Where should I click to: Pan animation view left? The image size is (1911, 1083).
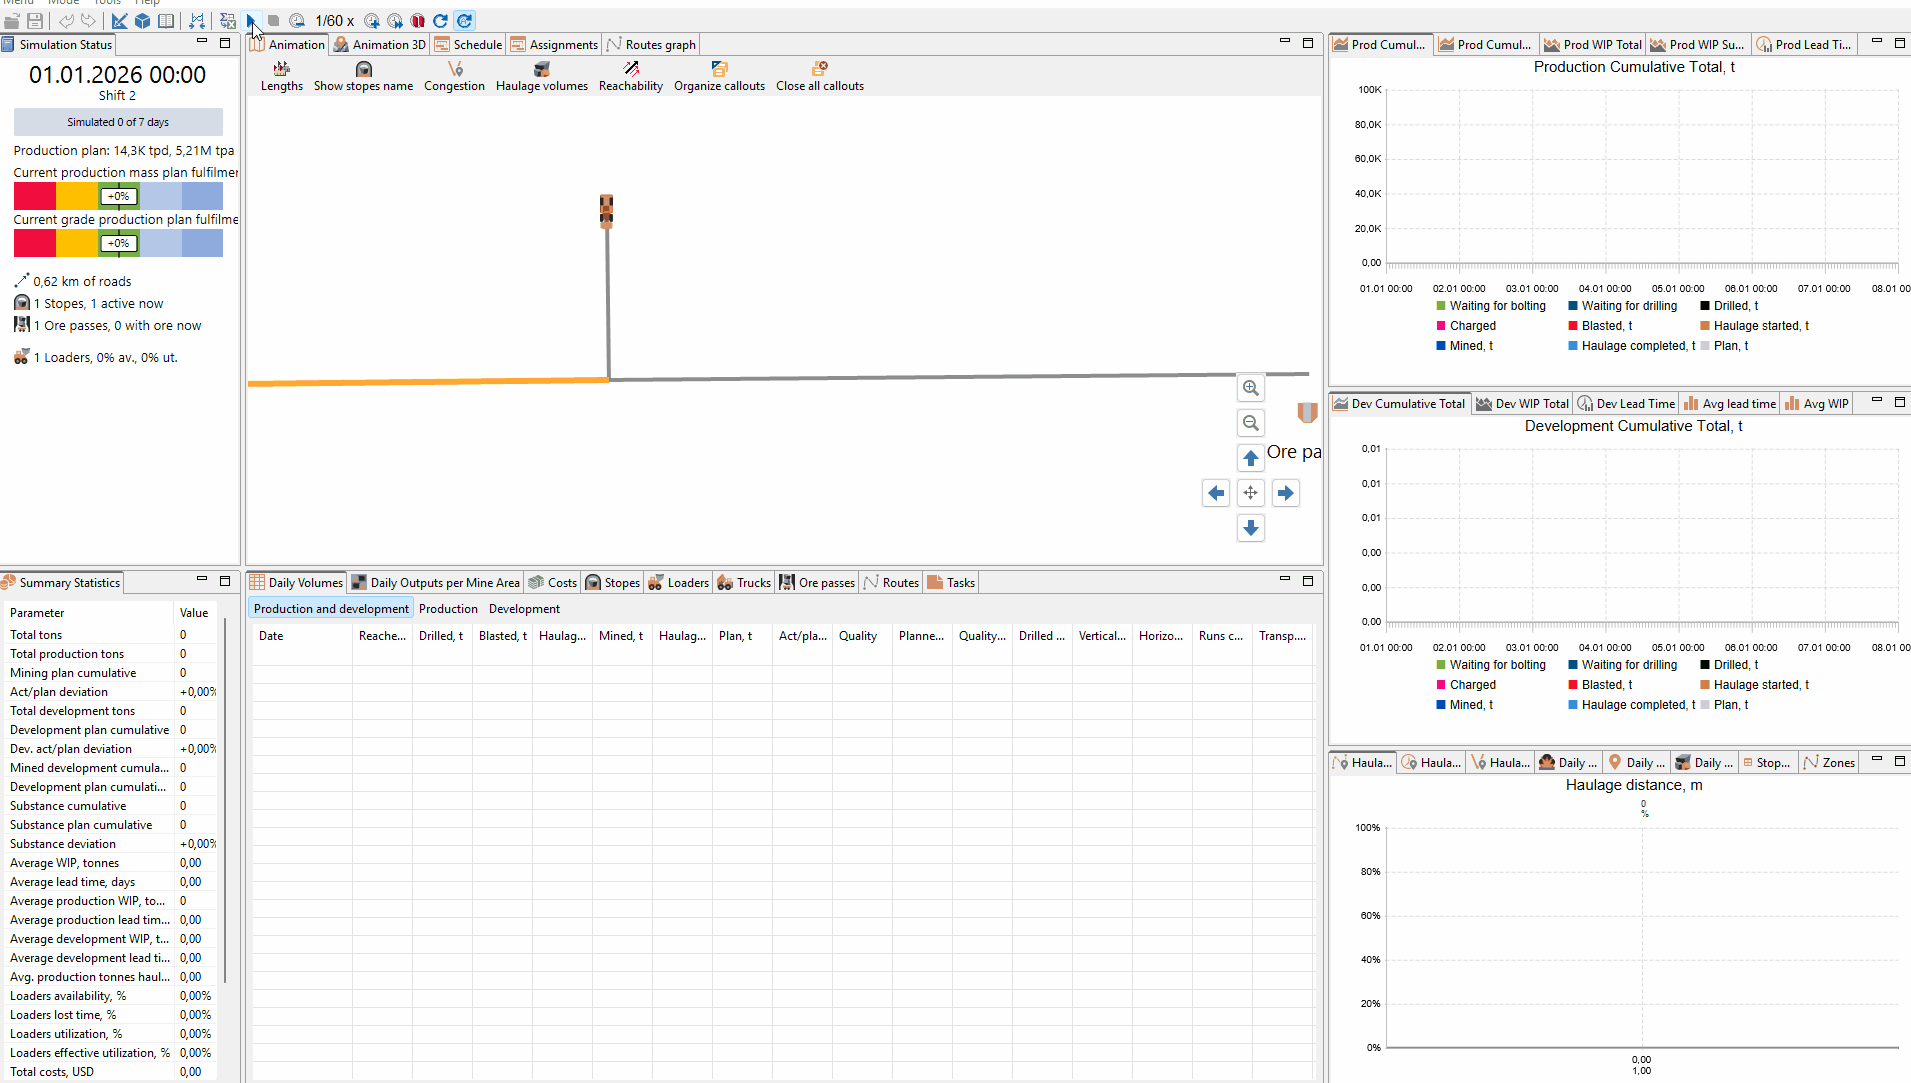pyautogui.click(x=1215, y=493)
